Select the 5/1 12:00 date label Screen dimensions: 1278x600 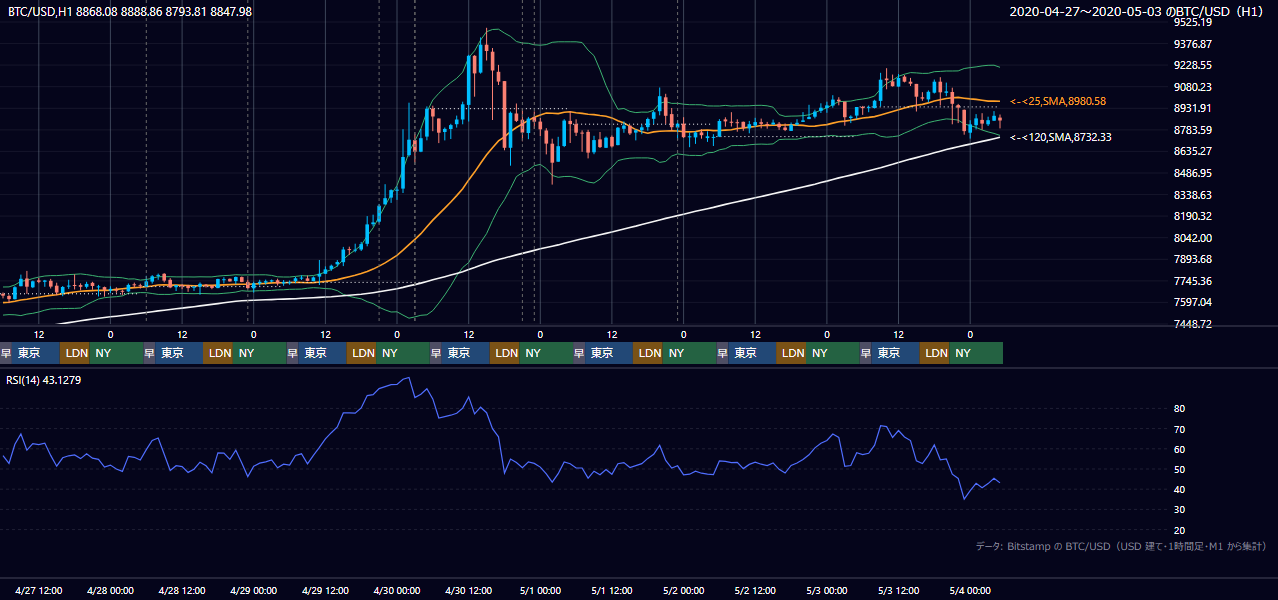coord(612,590)
